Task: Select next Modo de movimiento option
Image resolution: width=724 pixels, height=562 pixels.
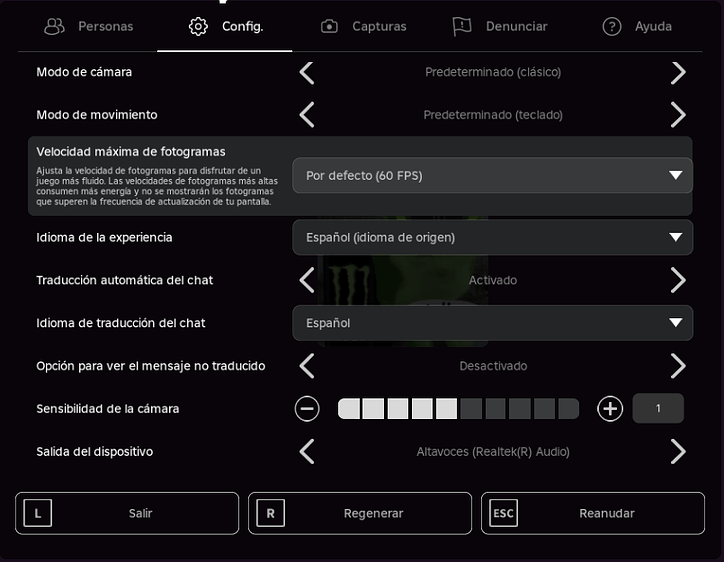Action: point(678,115)
